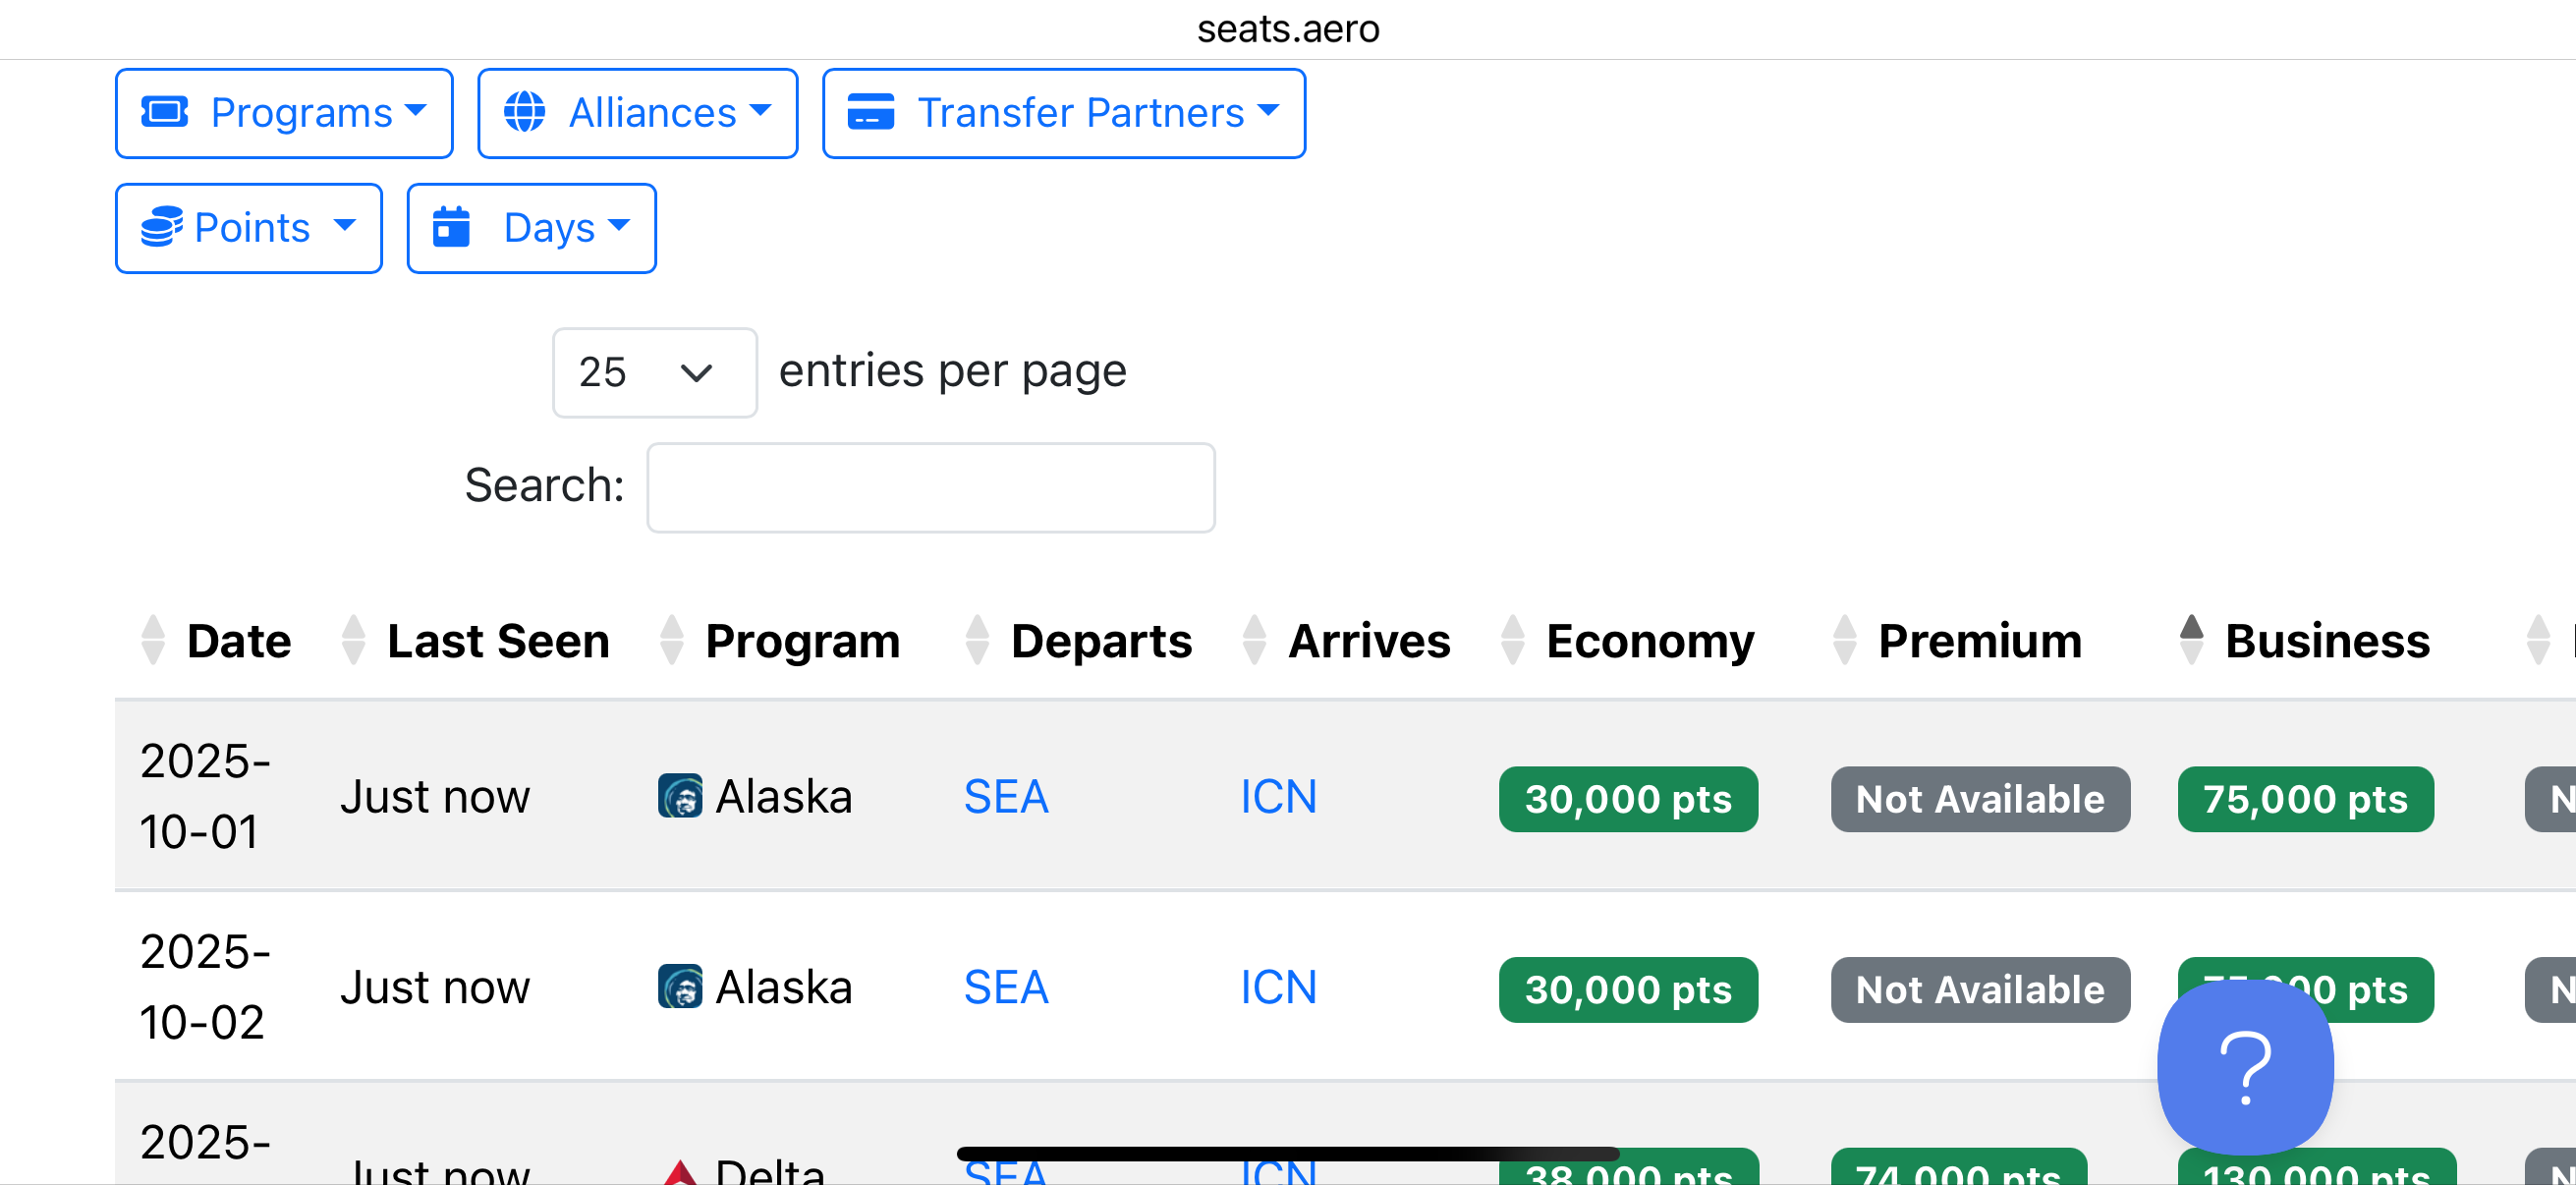Viewport: 2576px width, 1185px height.
Task: Sort by Economy column arrows
Action: (1513, 640)
